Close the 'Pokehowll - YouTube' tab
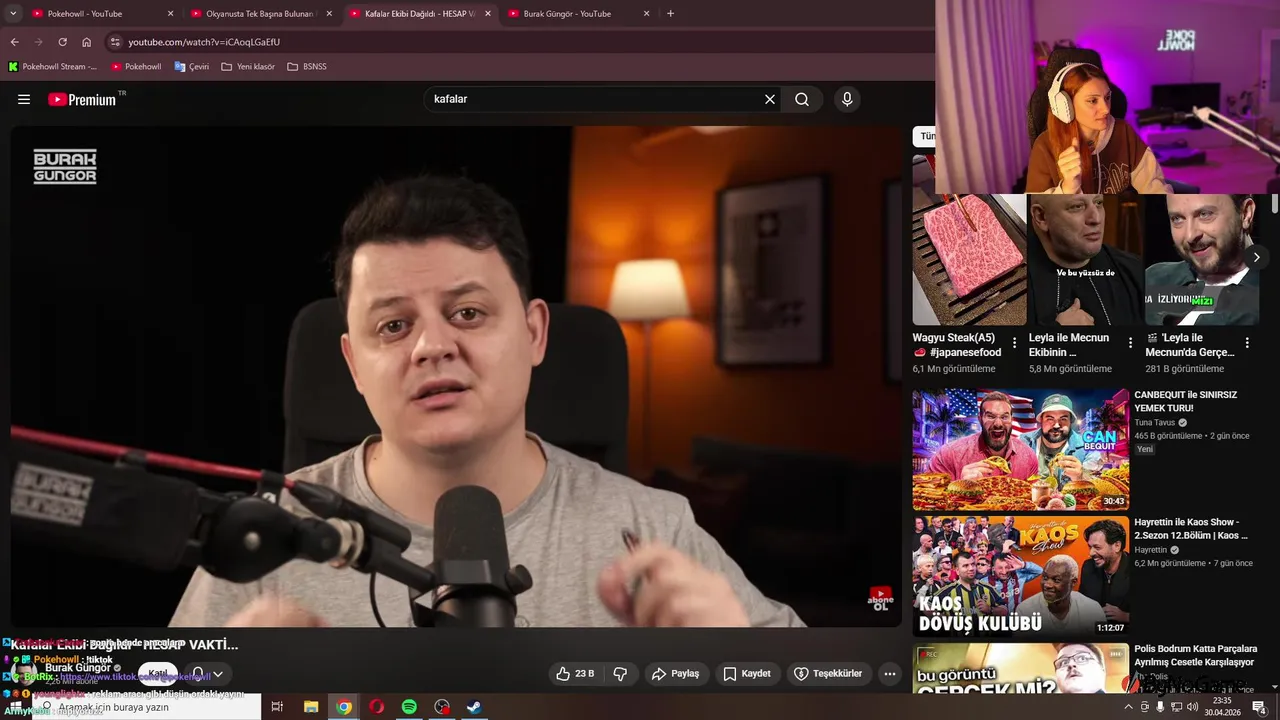 [170, 14]
